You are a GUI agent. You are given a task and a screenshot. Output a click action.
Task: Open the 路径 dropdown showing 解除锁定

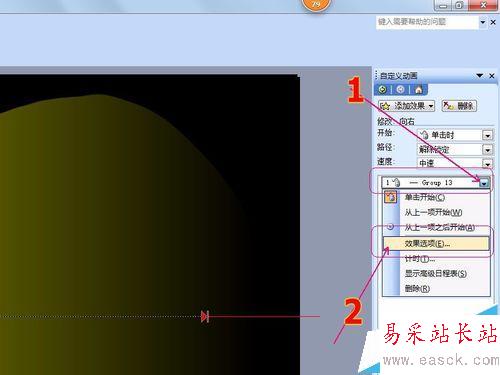coord(487,150)
